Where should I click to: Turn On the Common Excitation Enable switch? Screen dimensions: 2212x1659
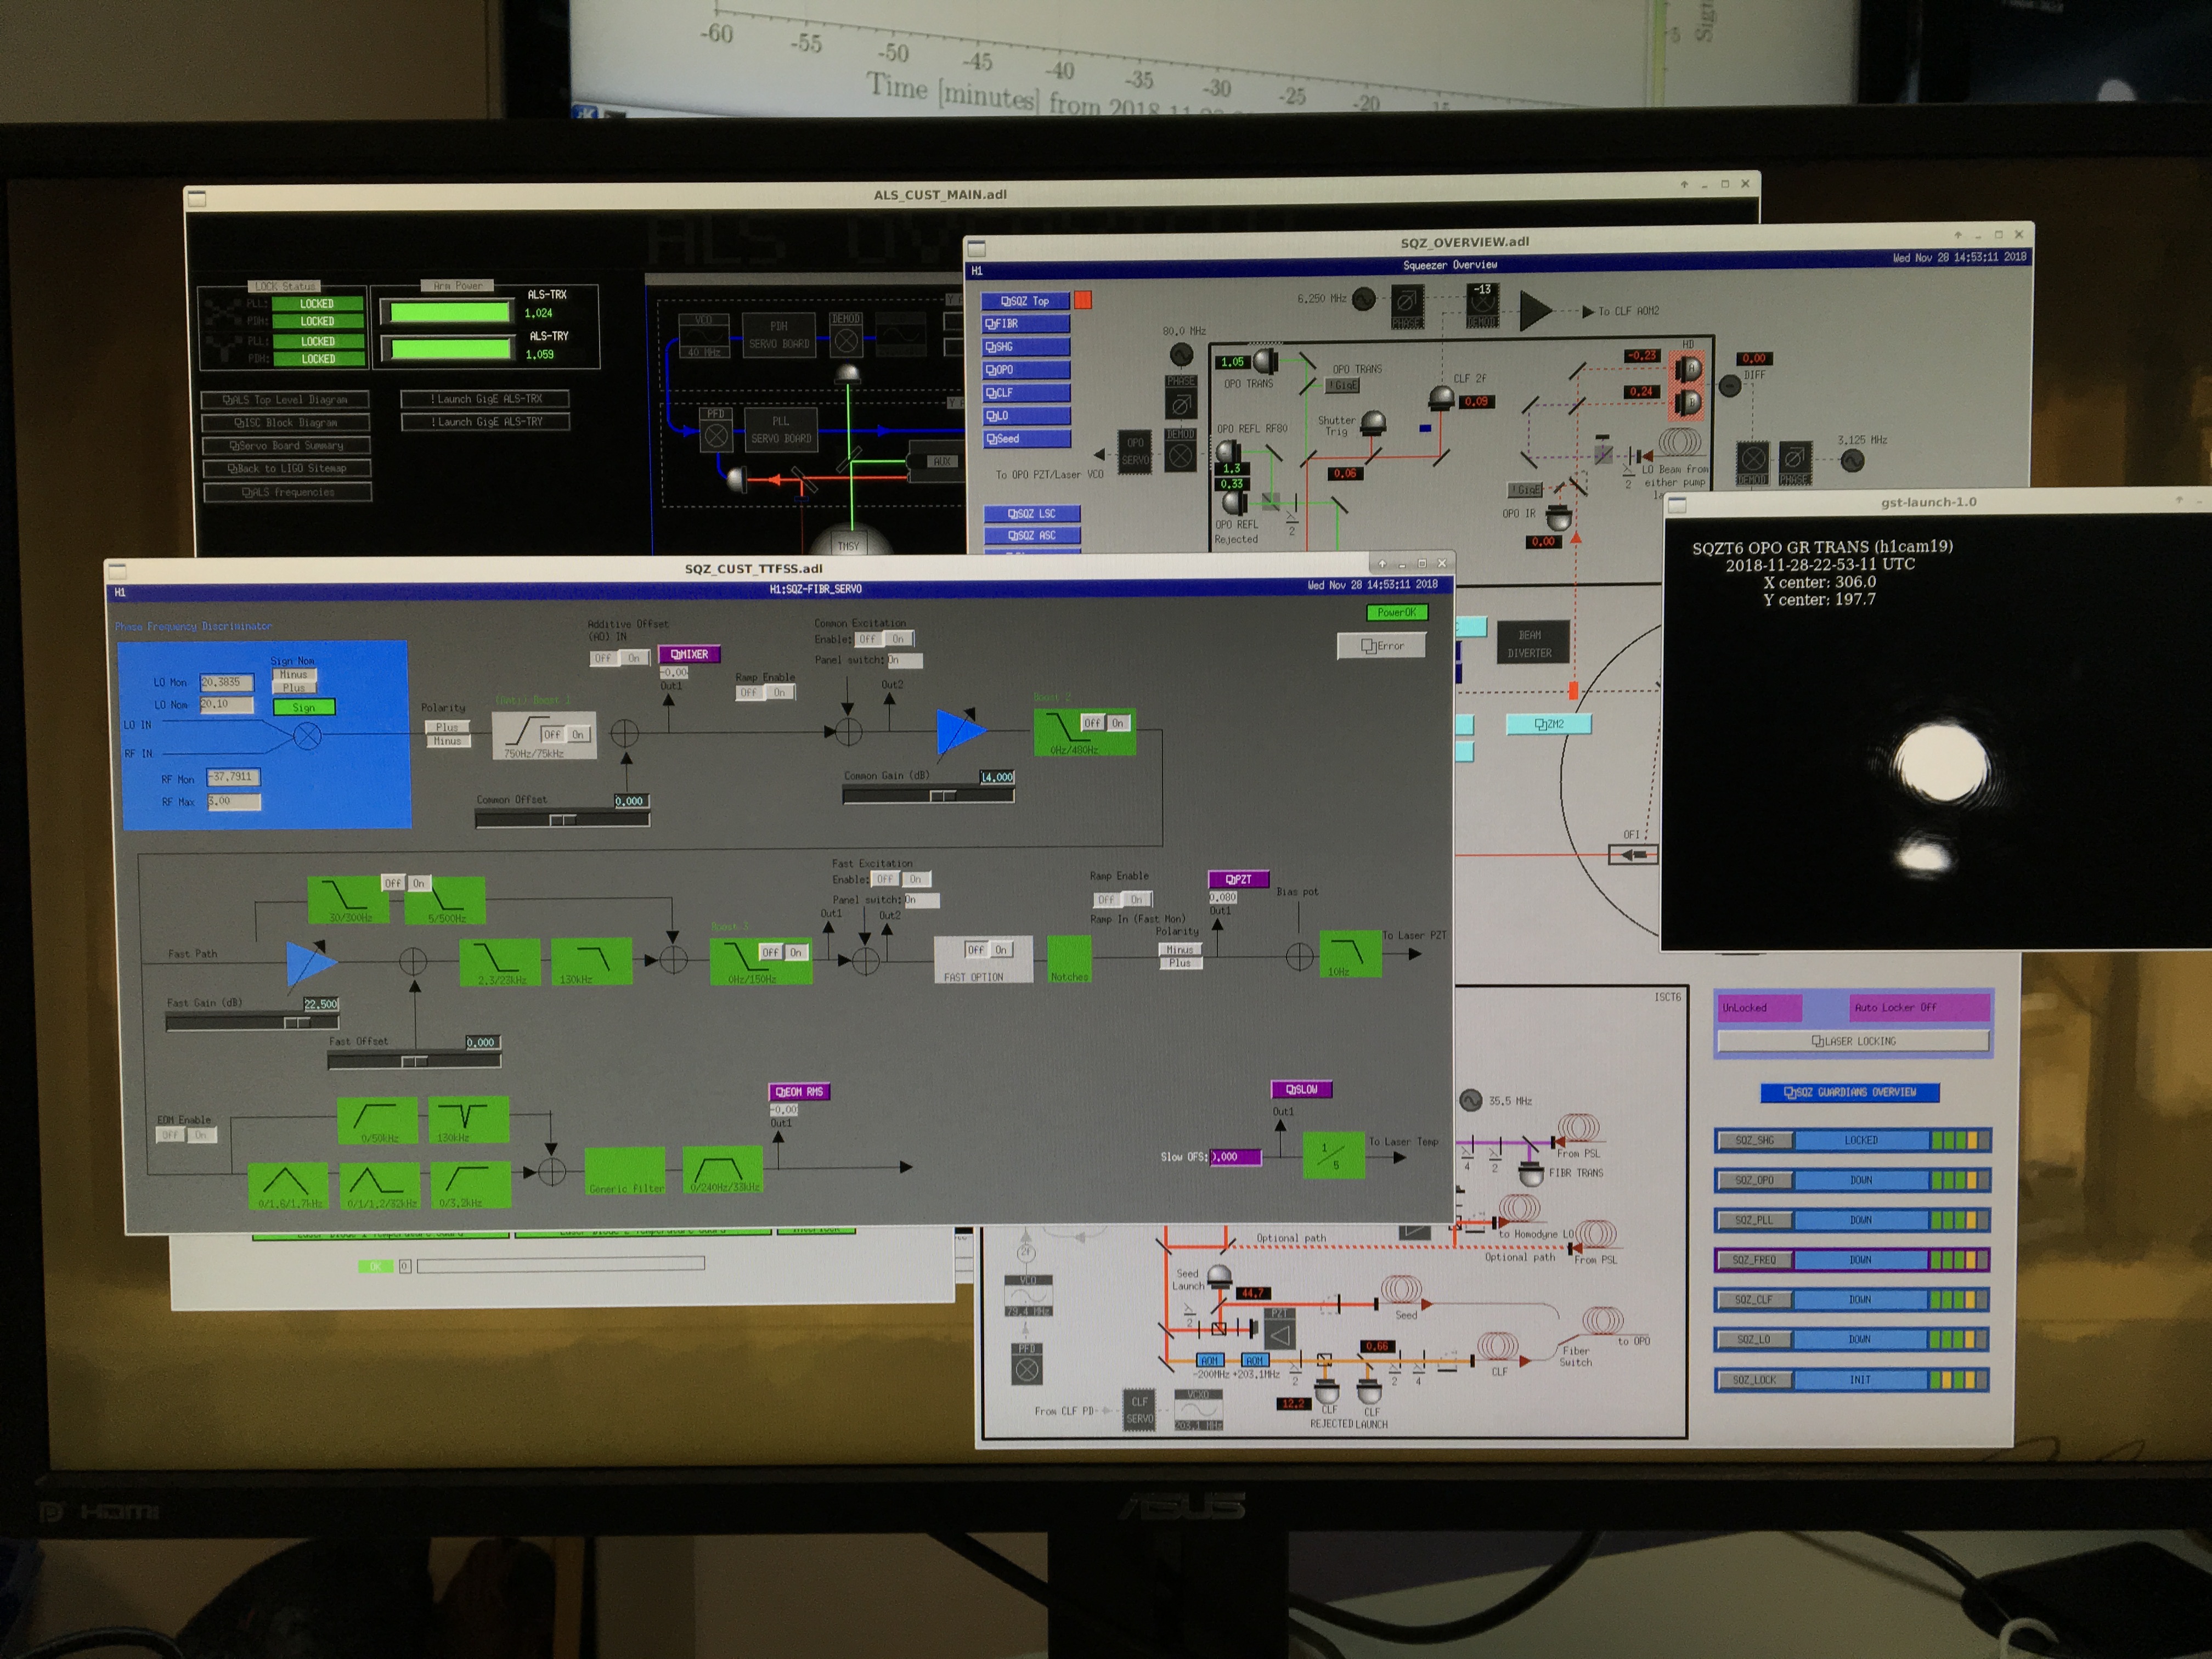click(x=898, y=639)
